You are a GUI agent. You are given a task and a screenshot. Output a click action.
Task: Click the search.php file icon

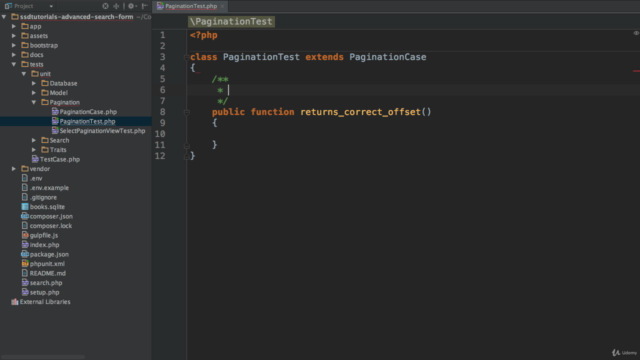tap(25, 282)
